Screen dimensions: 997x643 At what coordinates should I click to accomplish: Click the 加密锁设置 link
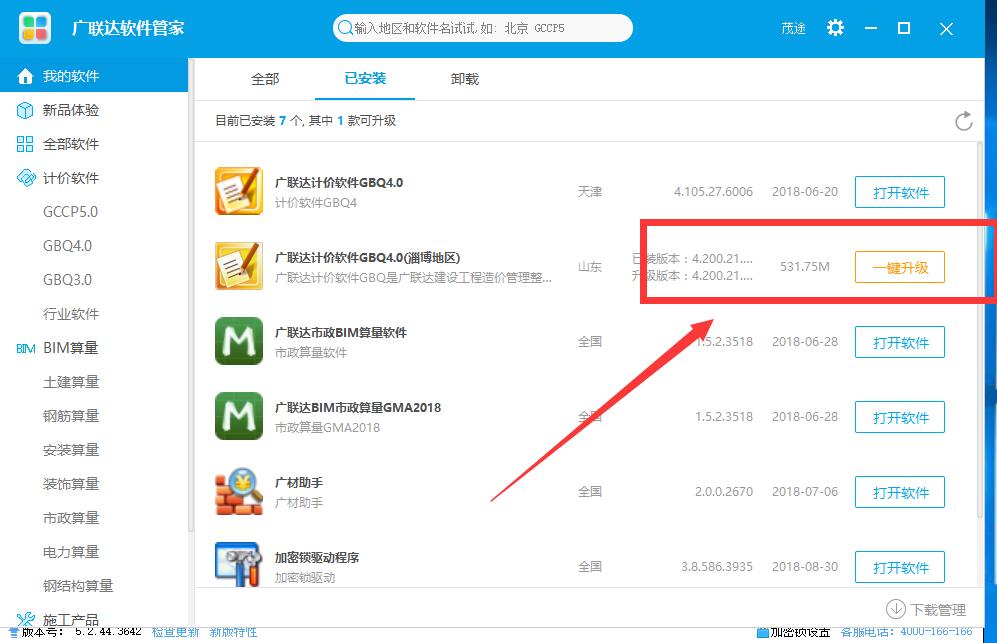(x=800, y=632)
